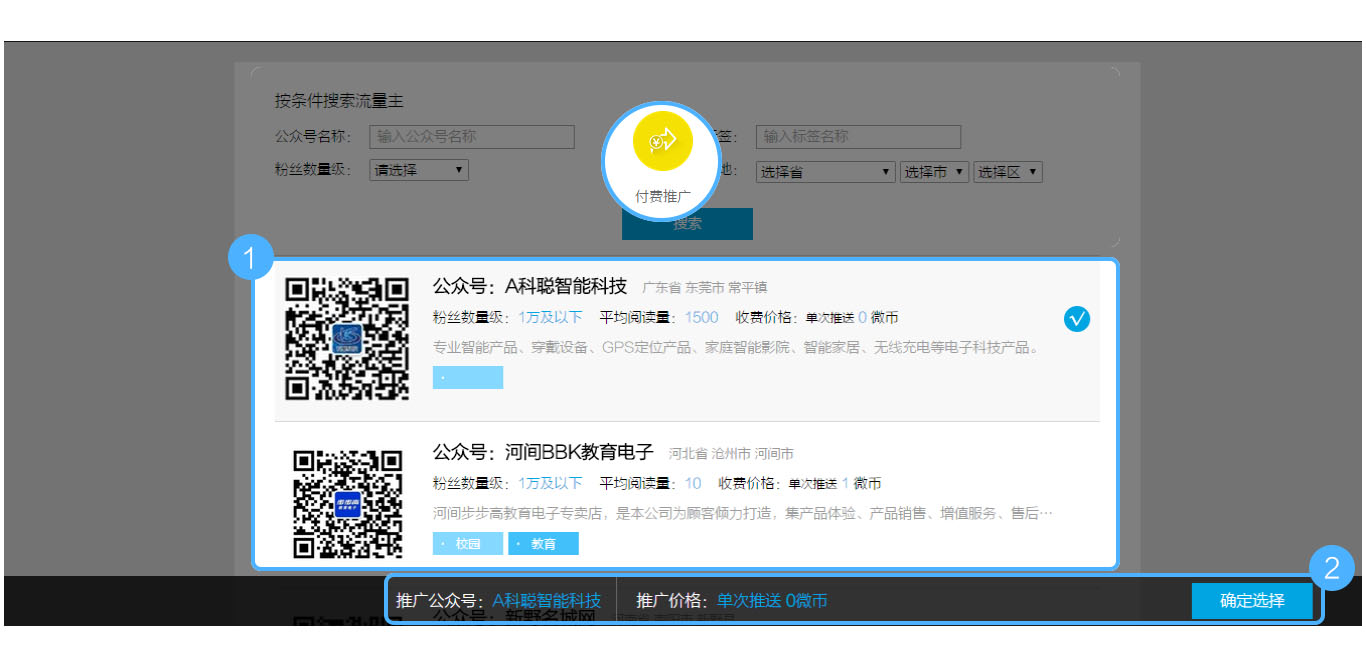
Task: Click the blank blue tag under A科聪智能科技
Action: [468, 378]
